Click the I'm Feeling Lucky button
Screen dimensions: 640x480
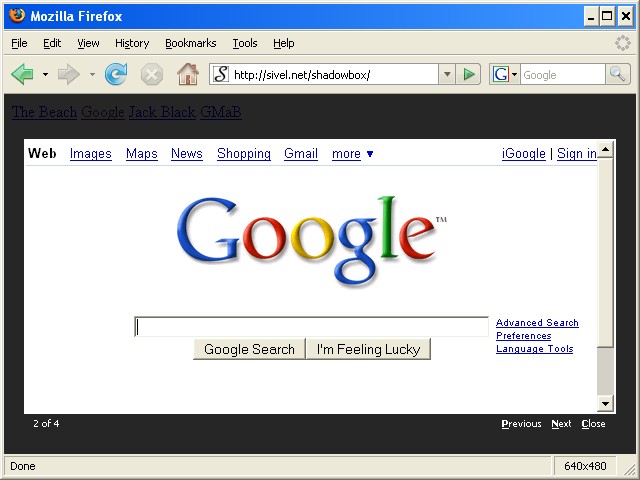point(368,349)
